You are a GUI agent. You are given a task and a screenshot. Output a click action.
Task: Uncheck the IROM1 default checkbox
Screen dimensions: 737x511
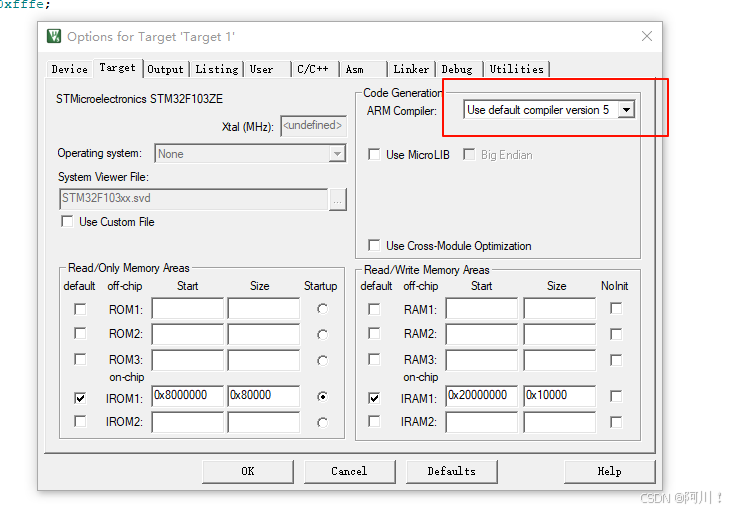click(x=80, y=398)
